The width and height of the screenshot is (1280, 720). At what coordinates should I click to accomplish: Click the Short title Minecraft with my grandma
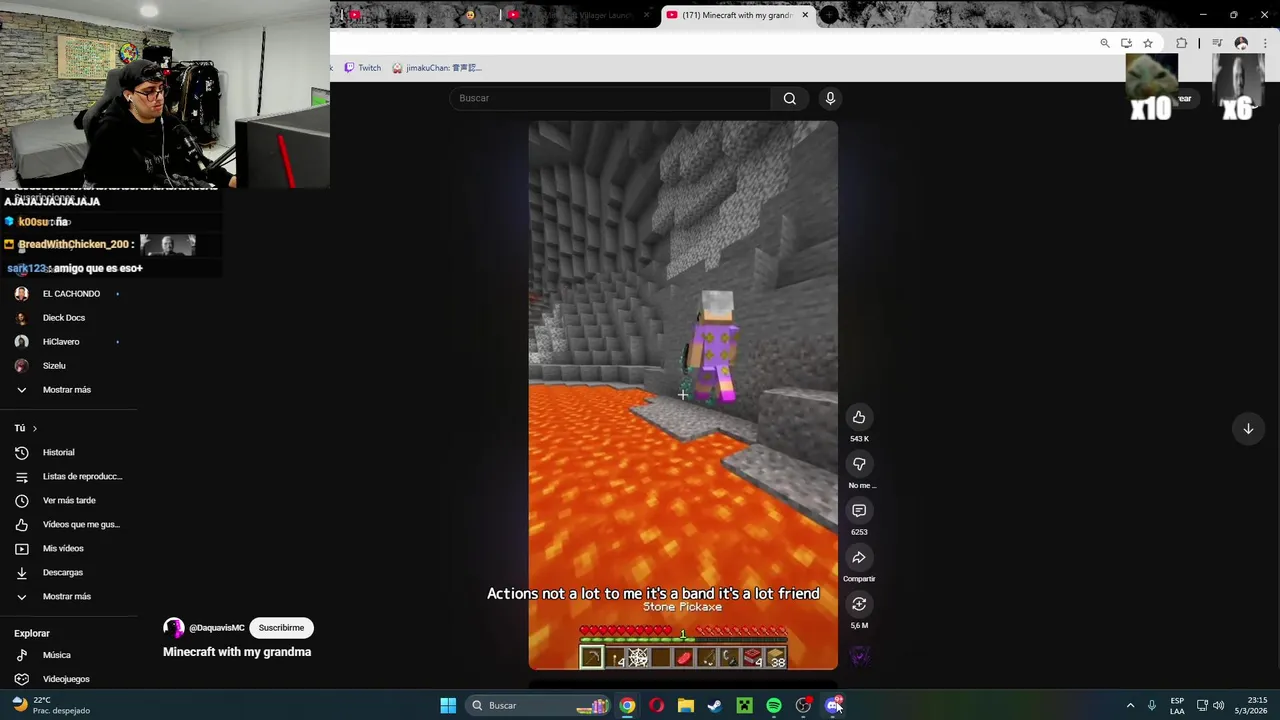pos(237,652)
